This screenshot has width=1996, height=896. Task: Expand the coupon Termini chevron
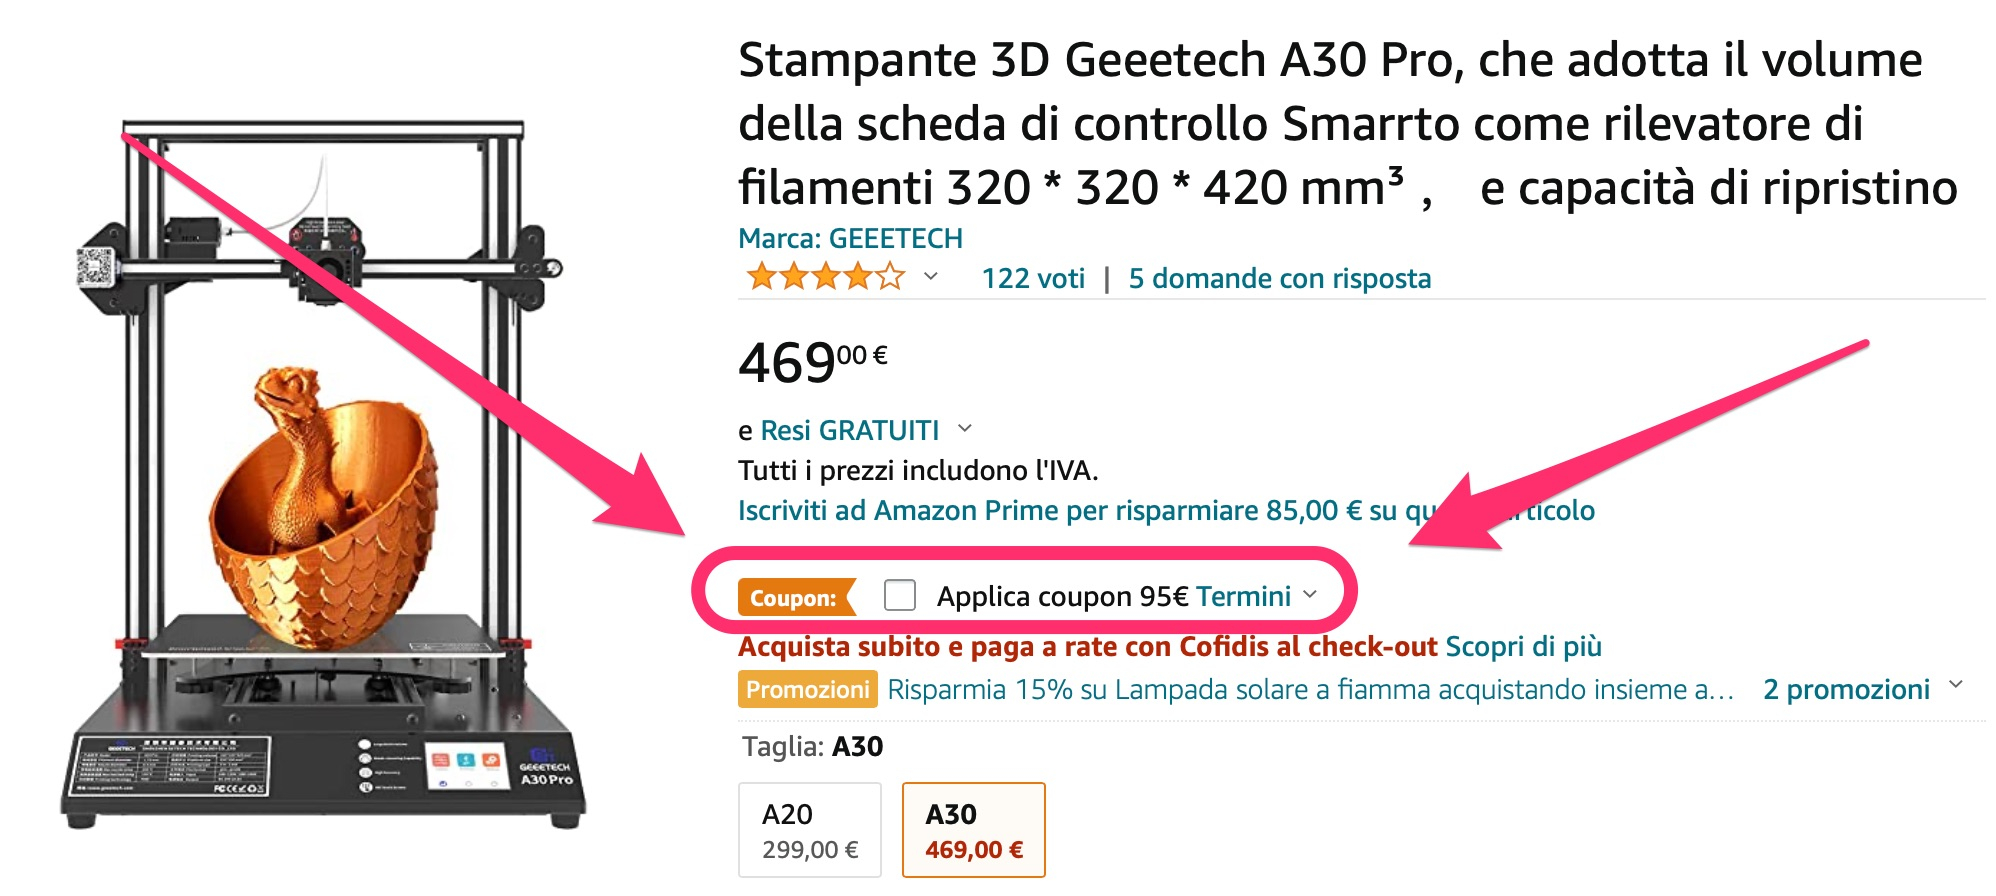1310,595
